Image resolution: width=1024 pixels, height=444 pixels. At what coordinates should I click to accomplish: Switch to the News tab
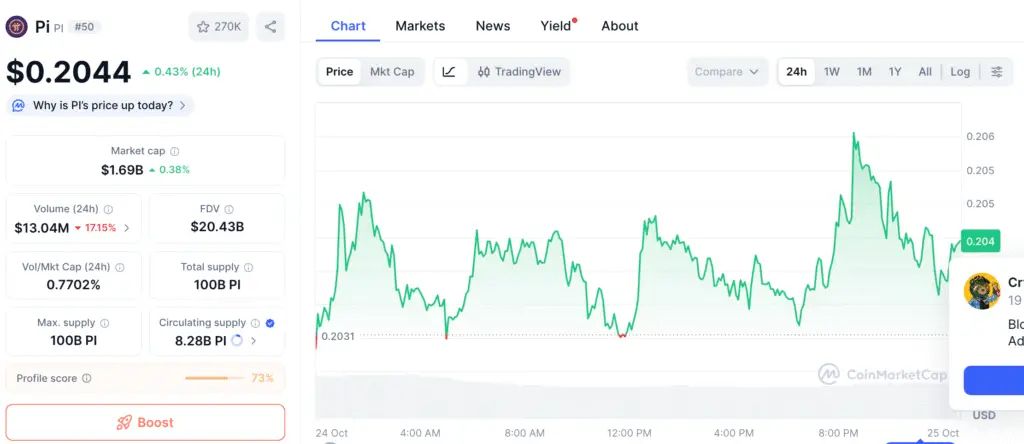(x=493, y=26)
